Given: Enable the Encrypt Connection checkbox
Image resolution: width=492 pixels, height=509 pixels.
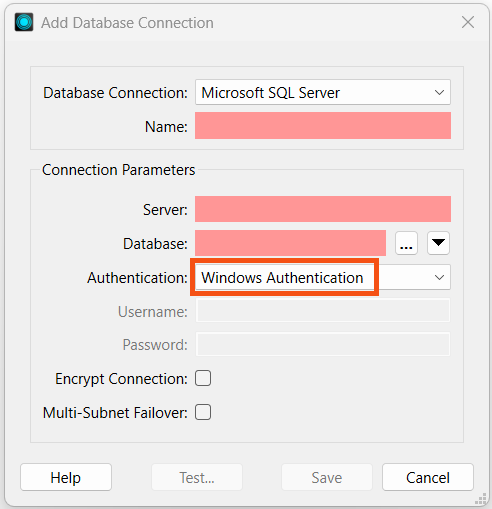Looking at the screenshot, I should point(203,378).
